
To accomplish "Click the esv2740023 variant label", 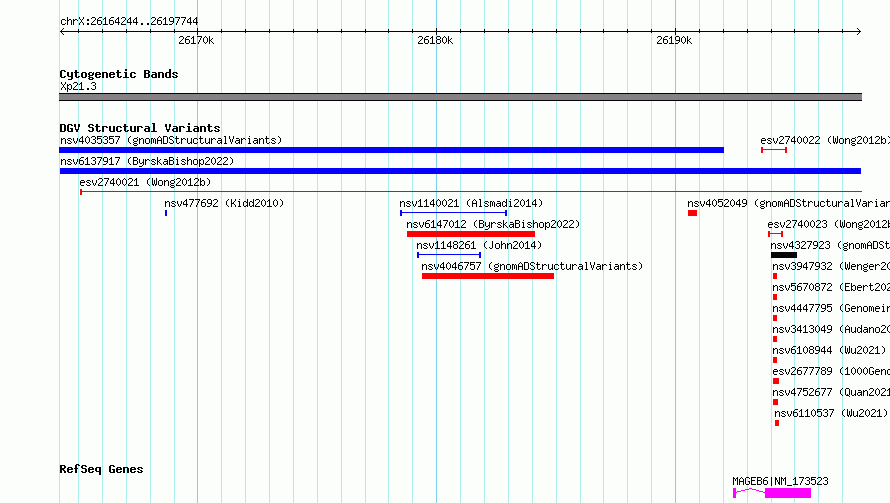I will point(829,224).
